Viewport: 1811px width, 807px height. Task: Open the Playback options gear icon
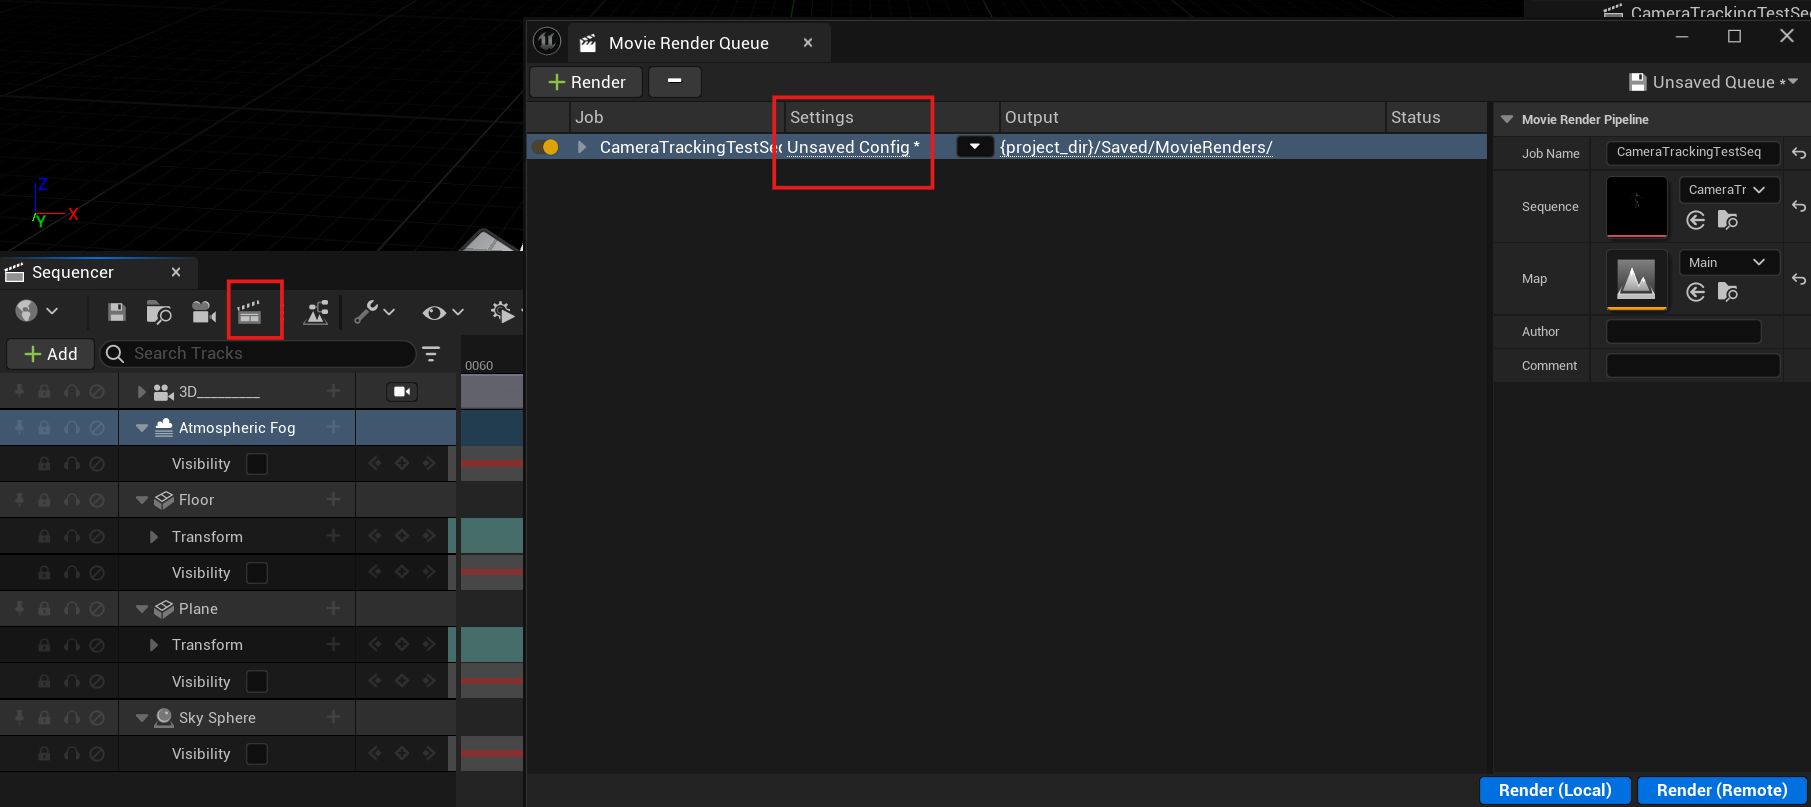pyautogui.click(x=503, y=312)
